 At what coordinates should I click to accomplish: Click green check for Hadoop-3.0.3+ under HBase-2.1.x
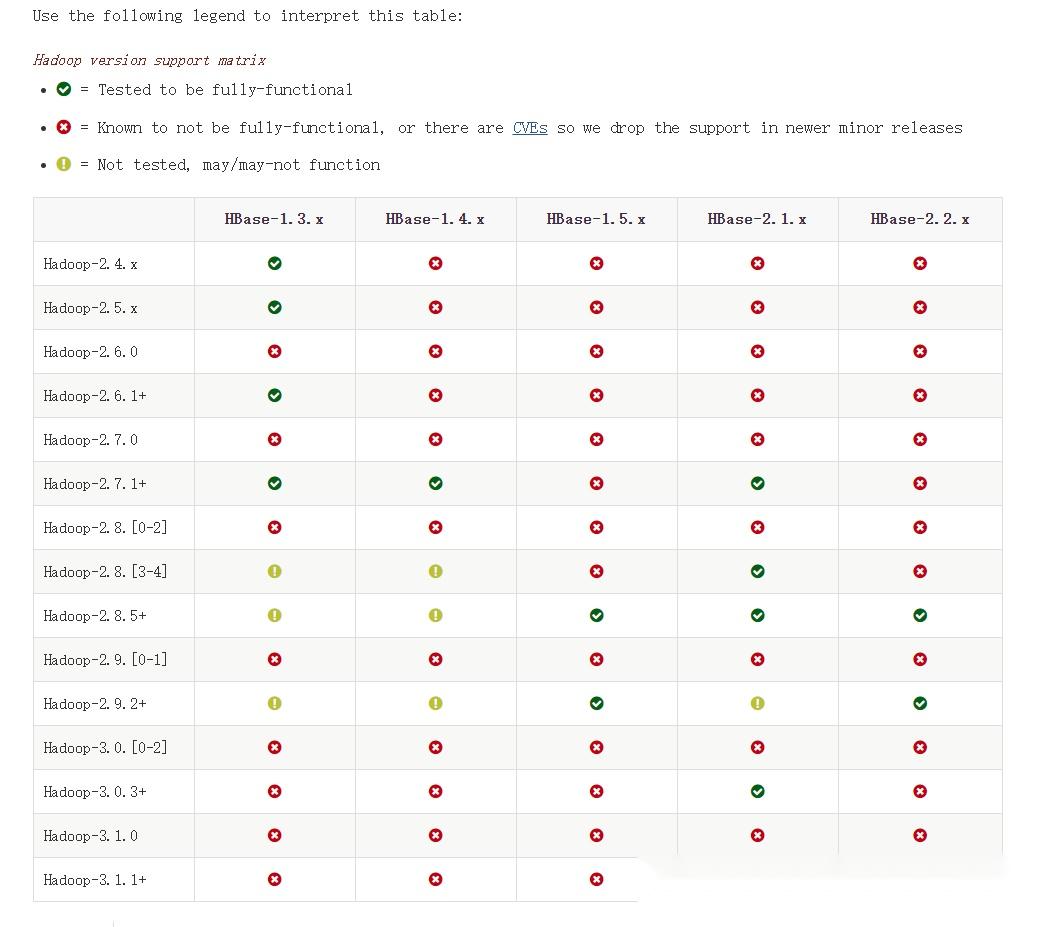coord(757,791)
